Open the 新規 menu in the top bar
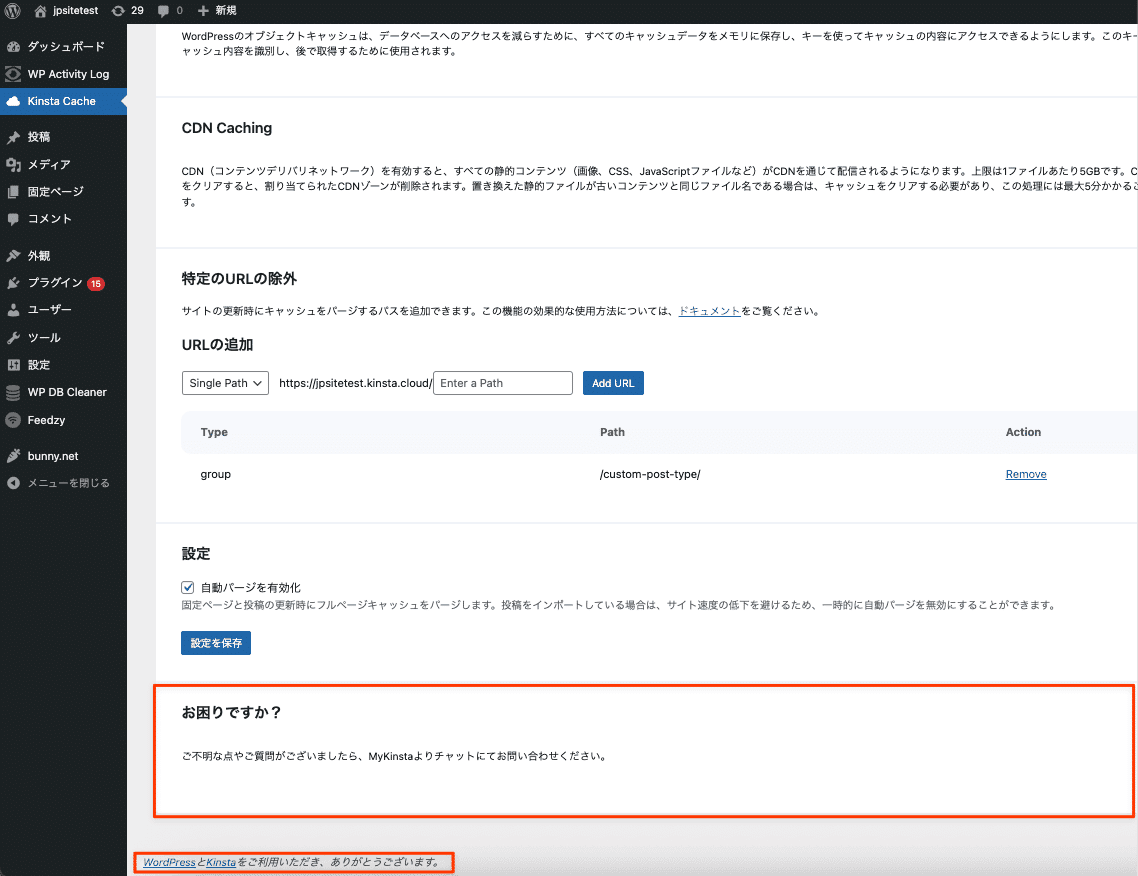 point(219,11)
